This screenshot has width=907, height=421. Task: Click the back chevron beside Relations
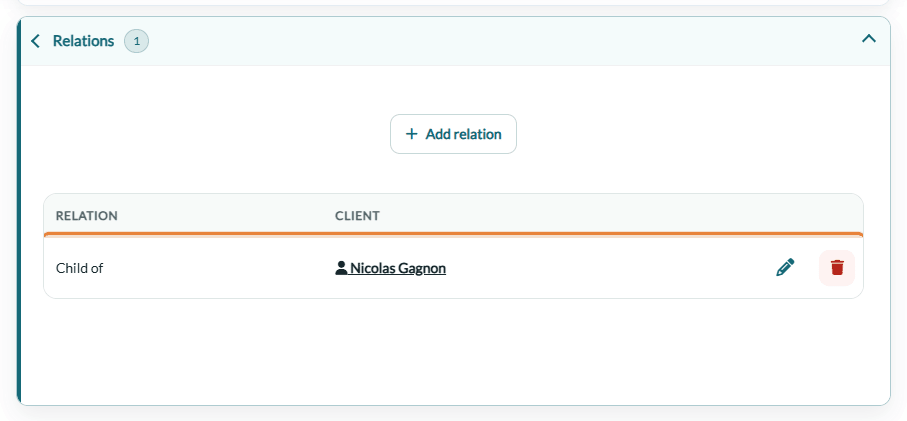tap(35, 41)
